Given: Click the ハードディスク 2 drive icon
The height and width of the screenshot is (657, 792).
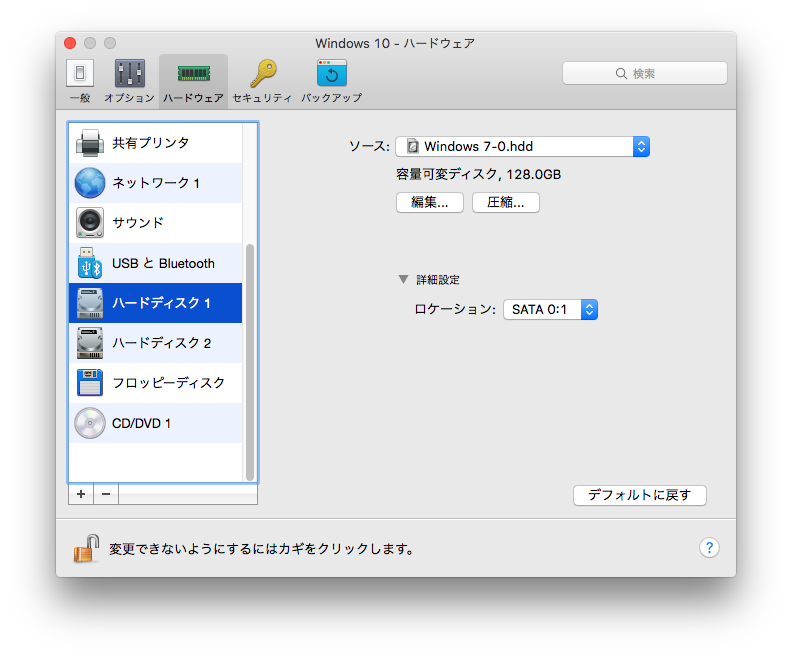Looking at the screenshot, I should point(90,343).
